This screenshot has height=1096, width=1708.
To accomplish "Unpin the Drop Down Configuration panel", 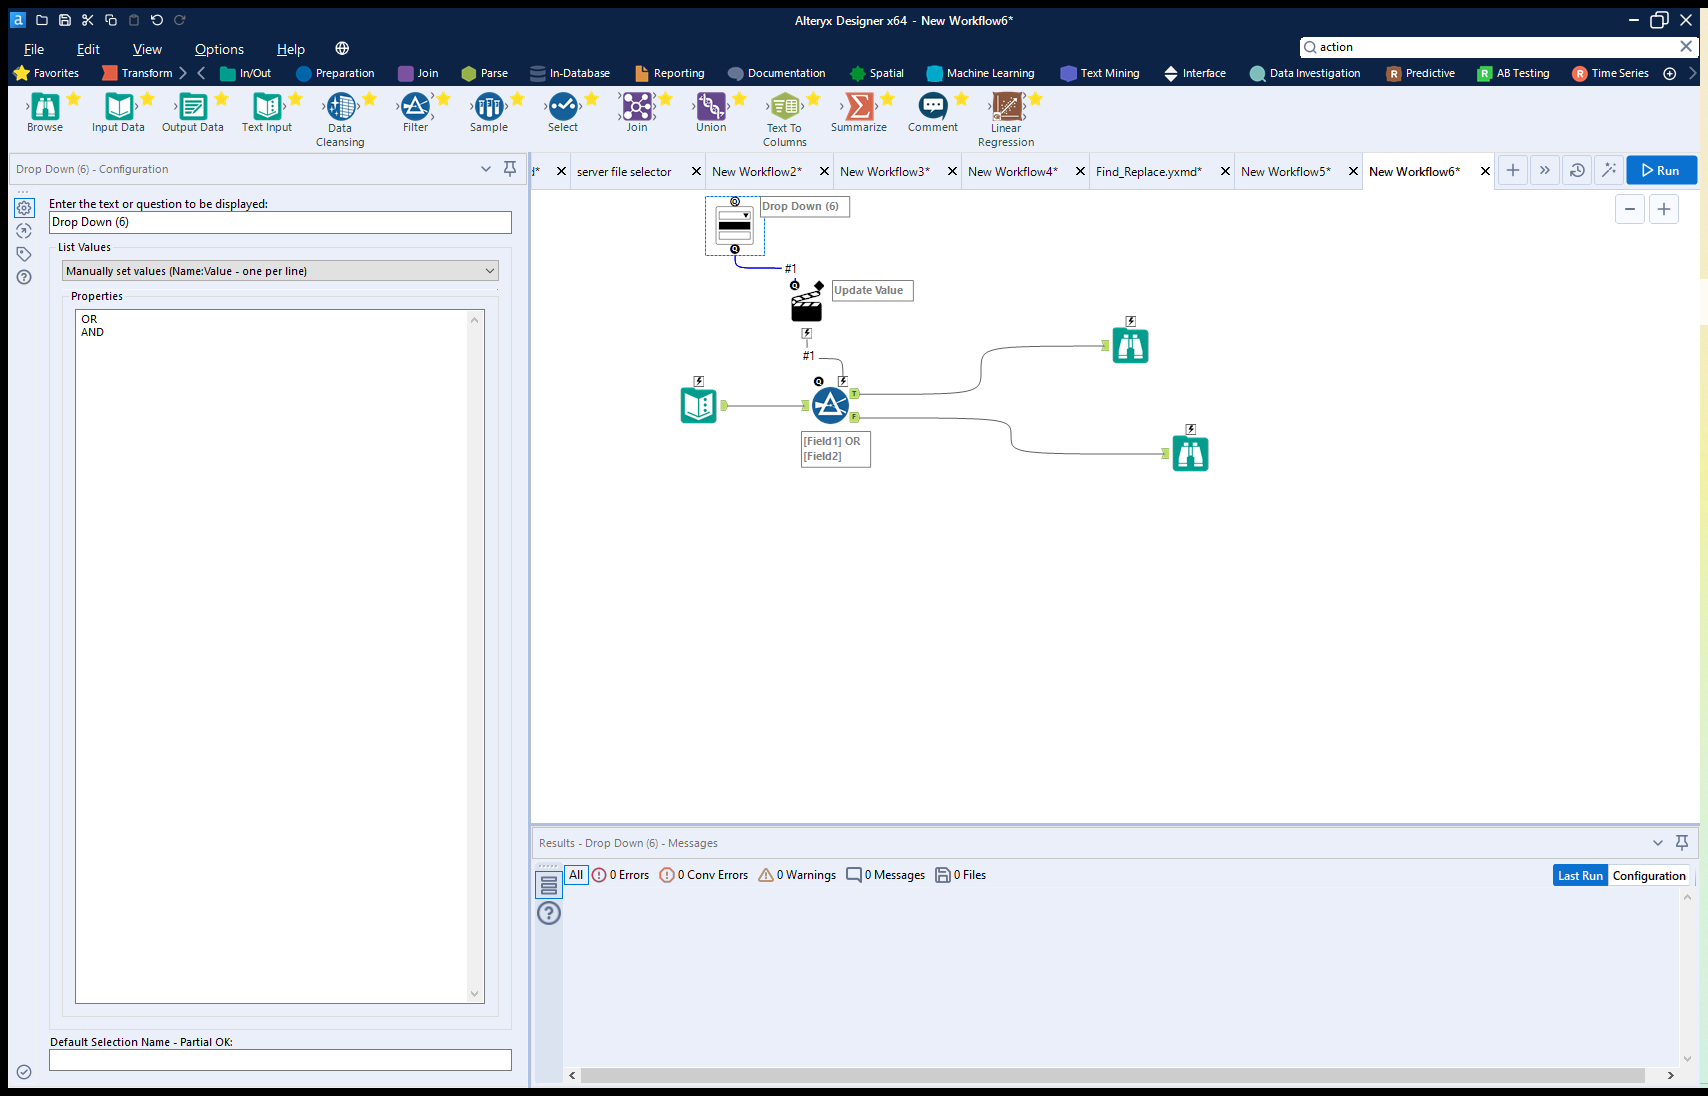I will click(510, 169).
